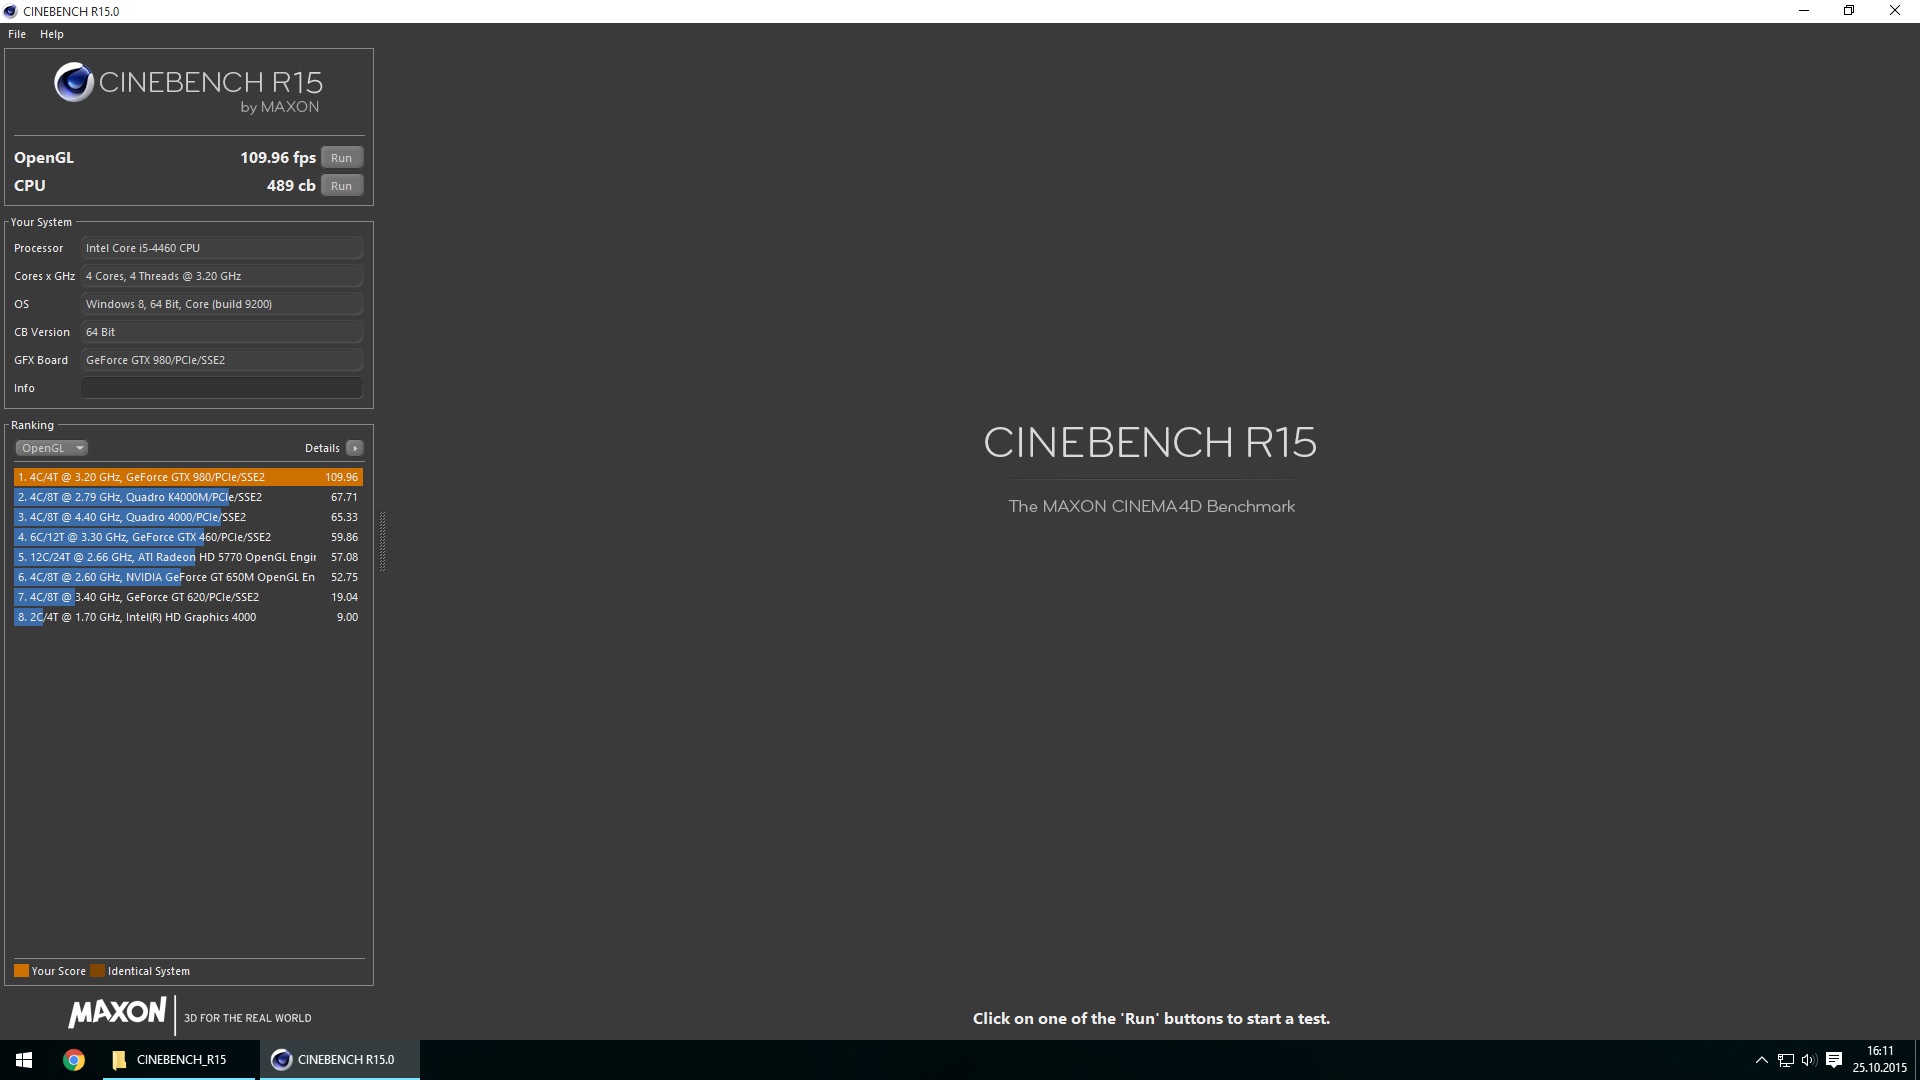This screenshot has height=1080, width=1920.
Task: Open the OpenGL ranking dropdown
Action: tap(51, 448)
